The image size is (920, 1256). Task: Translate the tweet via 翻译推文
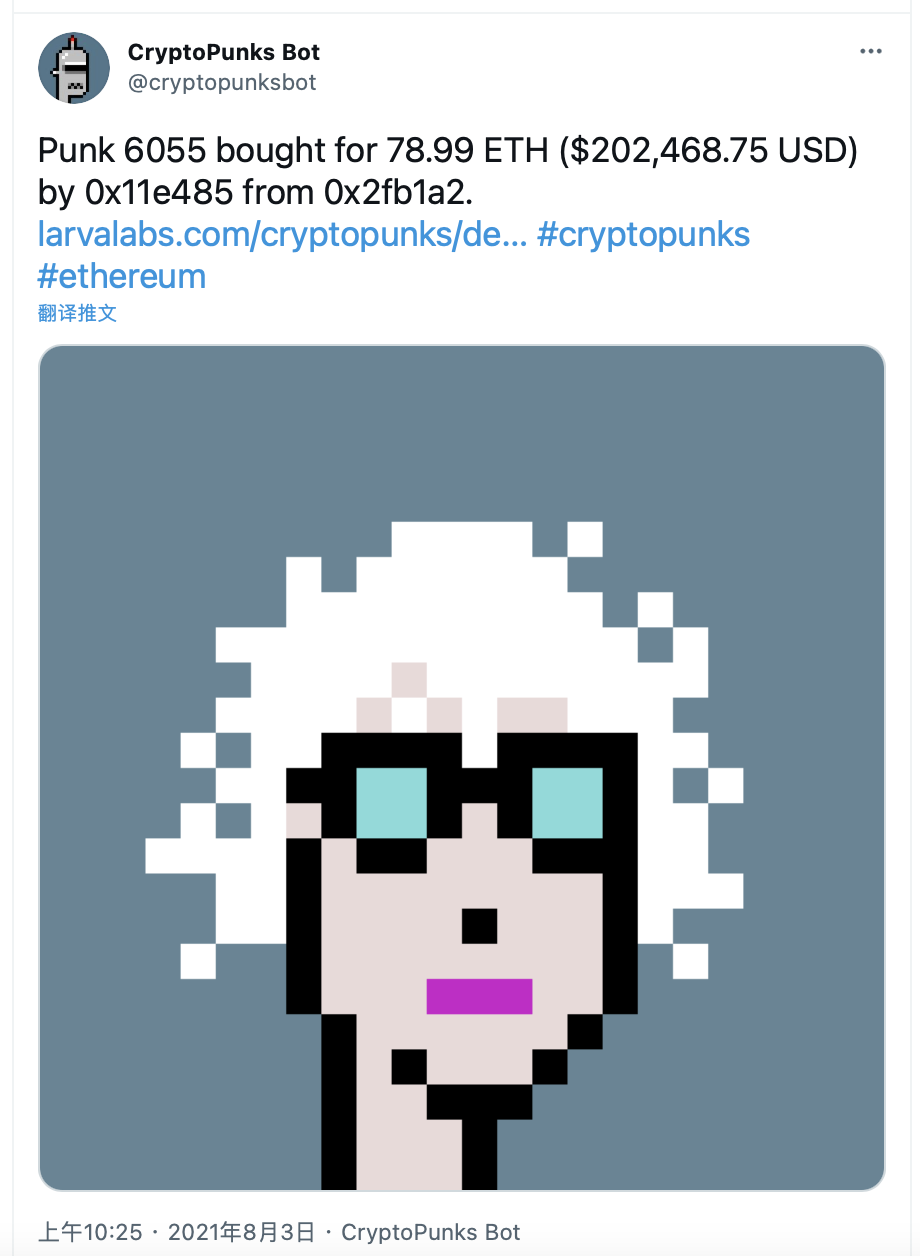[78, 313]
